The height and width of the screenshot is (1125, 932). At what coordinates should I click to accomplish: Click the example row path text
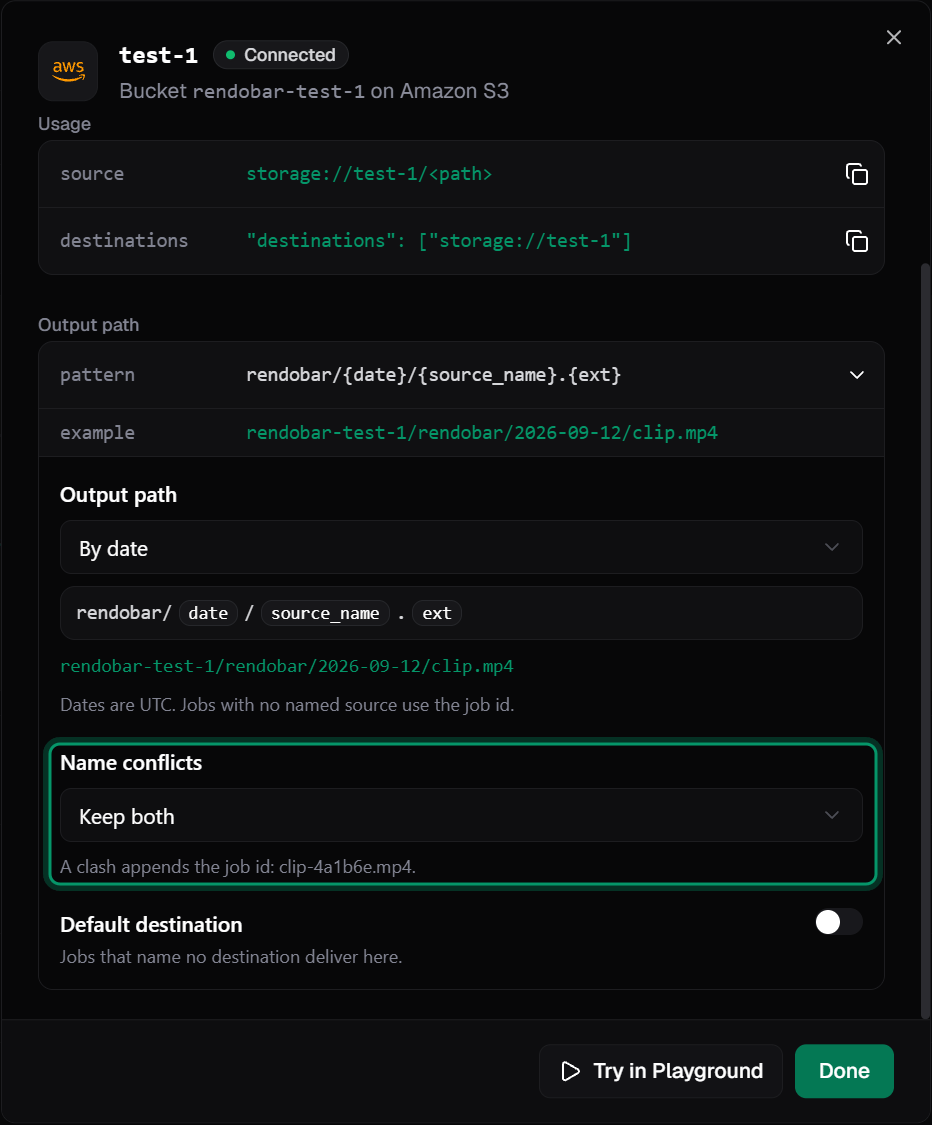[x=481, y=433]
